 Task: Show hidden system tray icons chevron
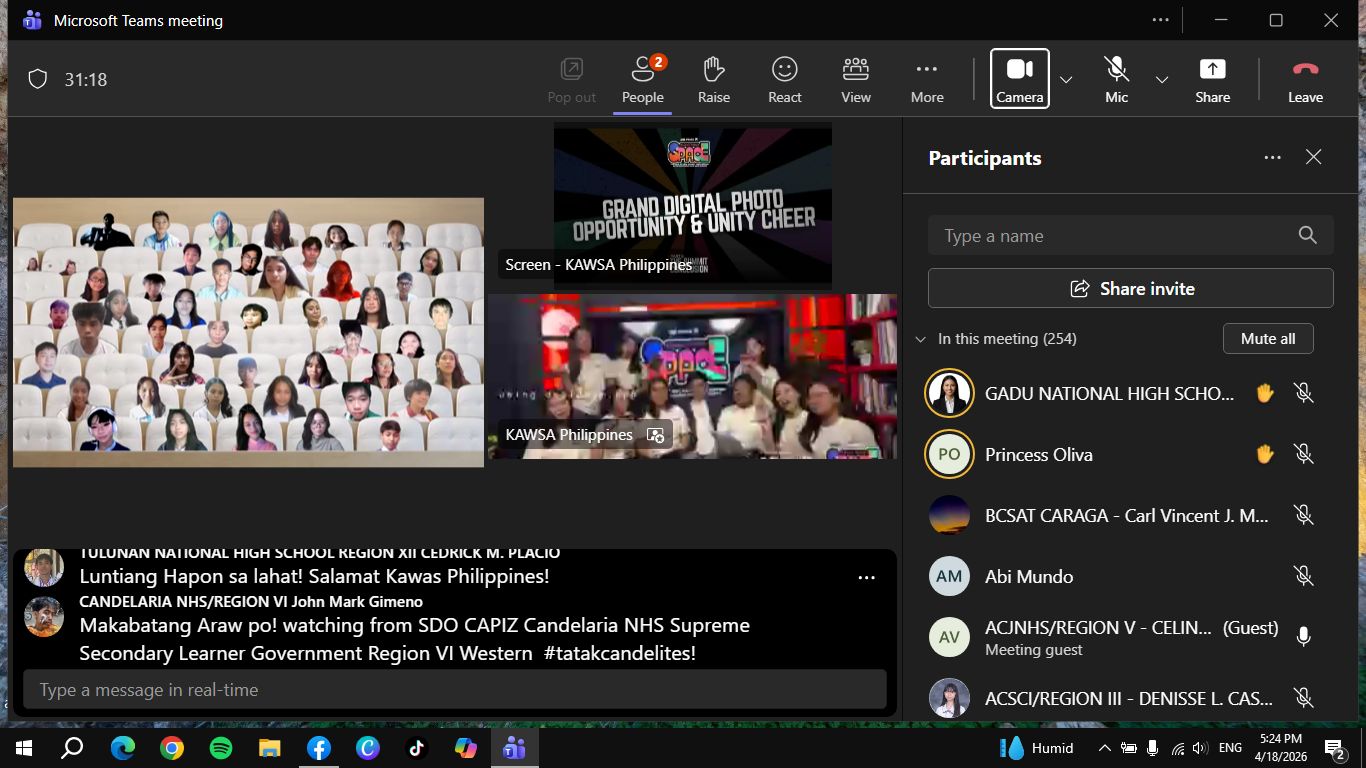click(1104, 748)
